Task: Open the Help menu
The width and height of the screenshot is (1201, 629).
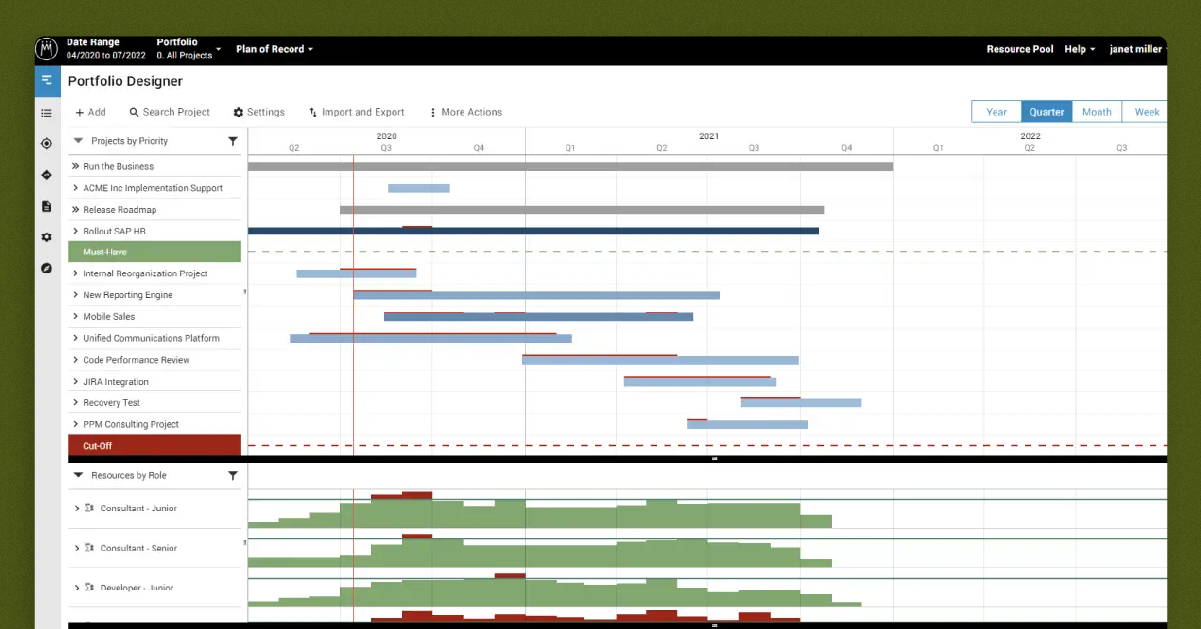Action: click(1078, 48)
